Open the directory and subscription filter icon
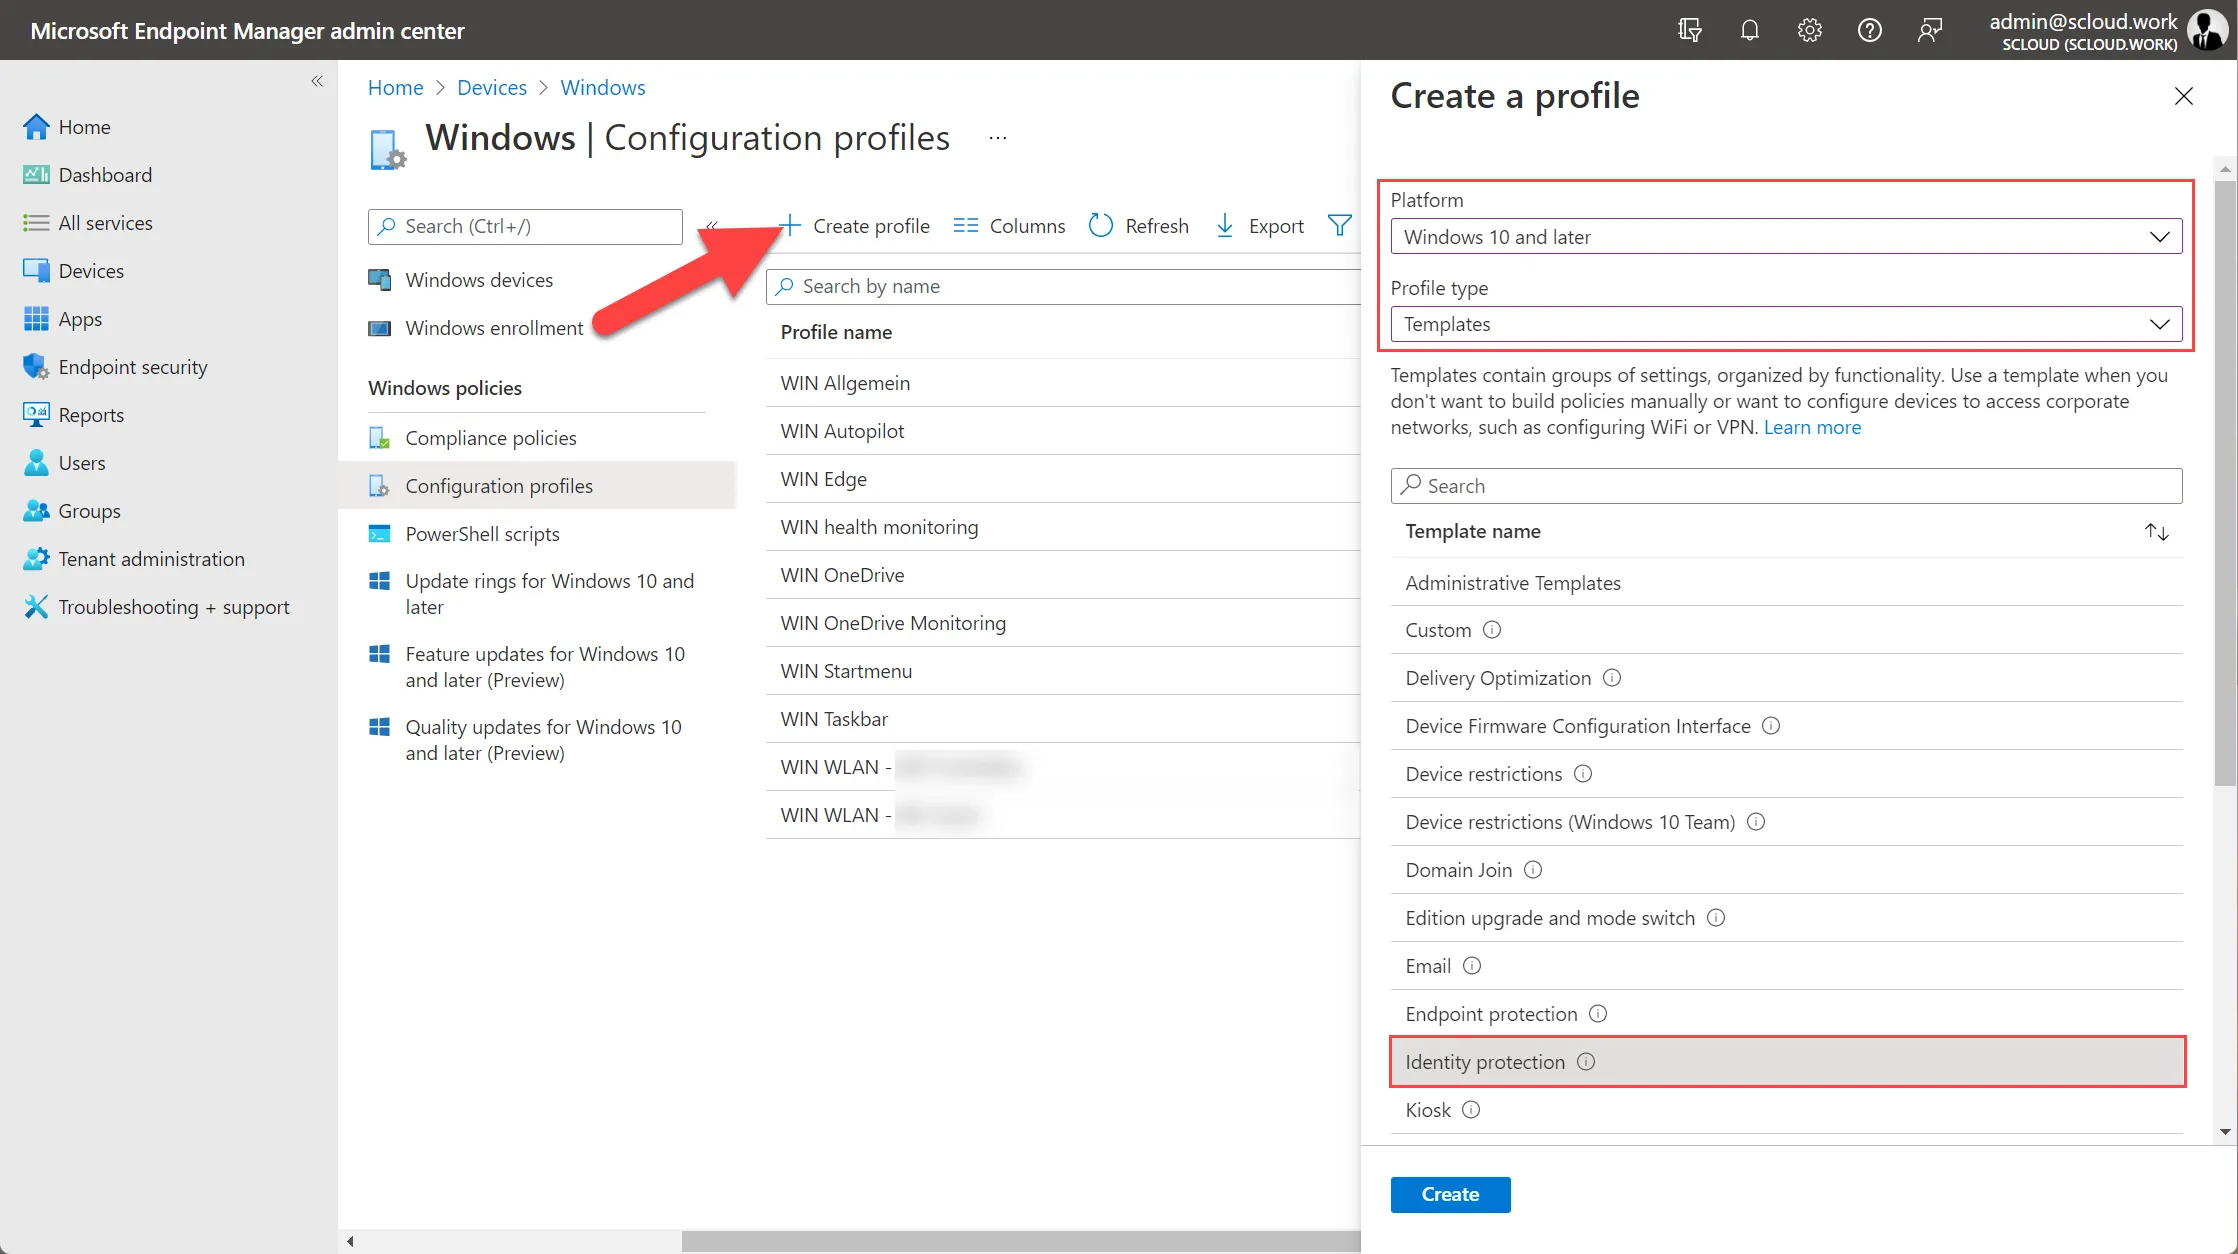This screenshot has height=1254, width=2238. click(1690, 30)
